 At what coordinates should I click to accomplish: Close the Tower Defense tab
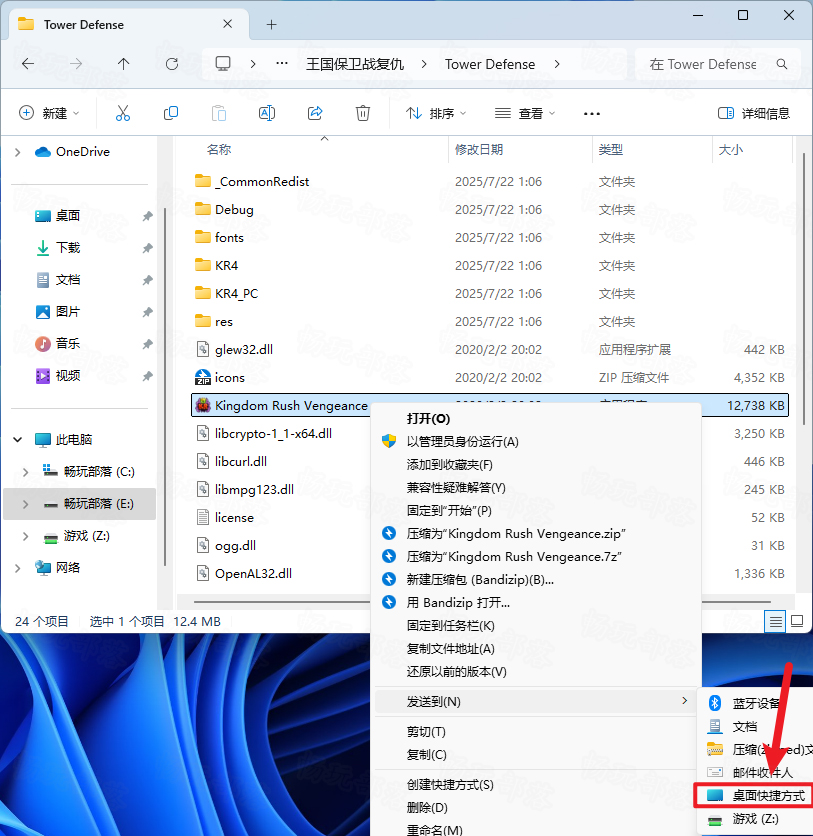(227, 24)
